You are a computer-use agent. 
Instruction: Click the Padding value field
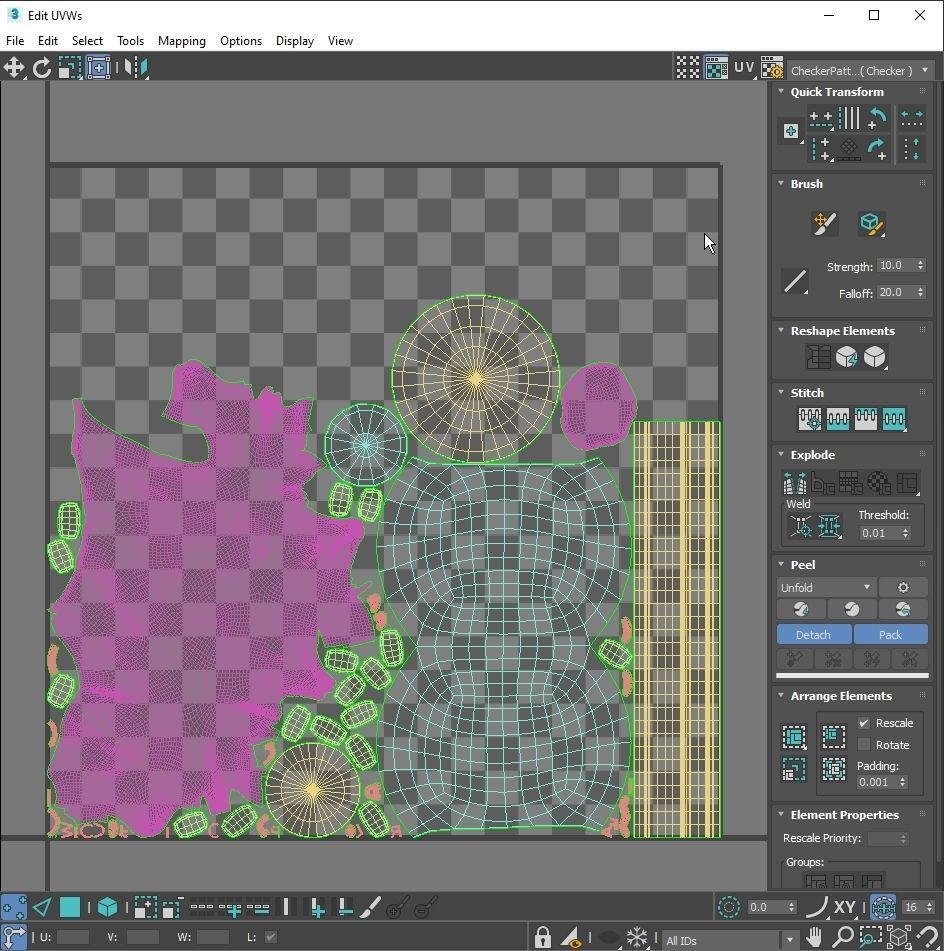point(877,782)
